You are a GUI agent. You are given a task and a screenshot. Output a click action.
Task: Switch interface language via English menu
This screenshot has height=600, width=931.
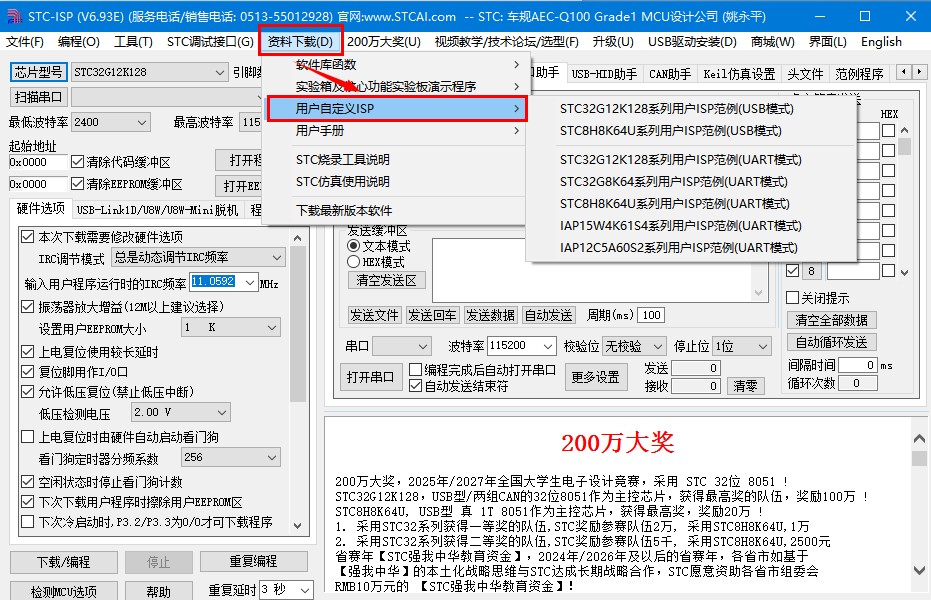tap(881, 42)
